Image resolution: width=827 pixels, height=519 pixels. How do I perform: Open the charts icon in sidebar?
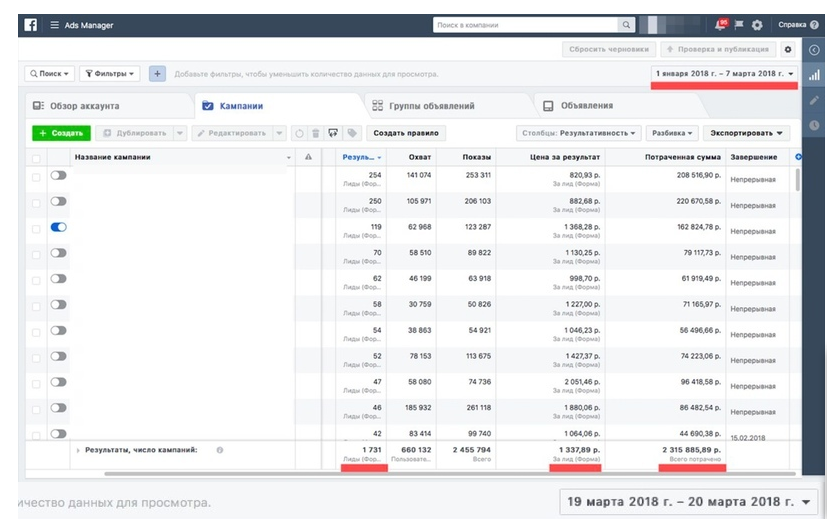point(814,75)
